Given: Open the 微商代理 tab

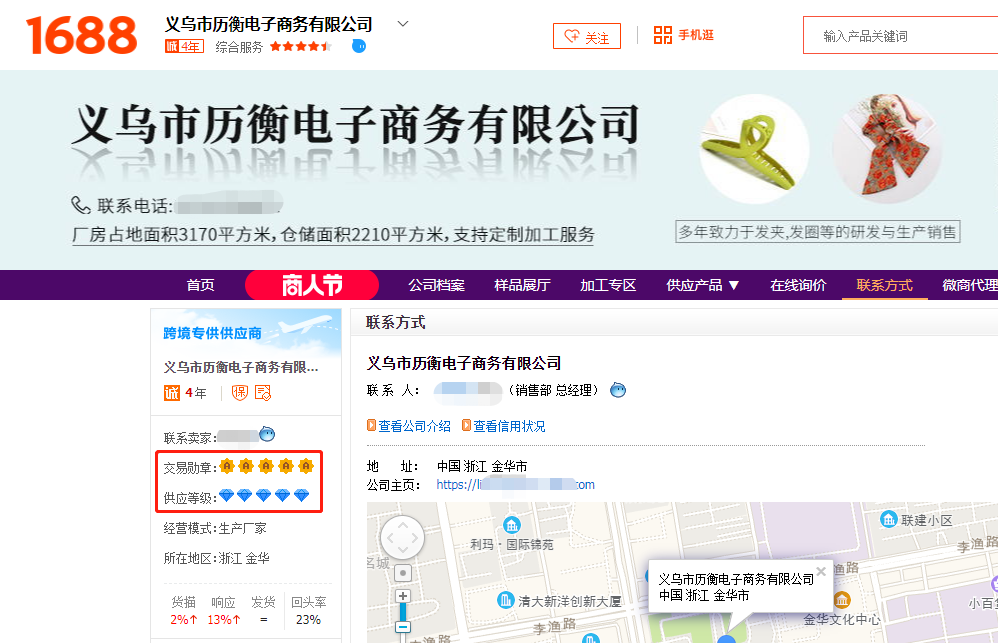Looking at the screenshot, I should pyautogui.click(x=969, y=285).
